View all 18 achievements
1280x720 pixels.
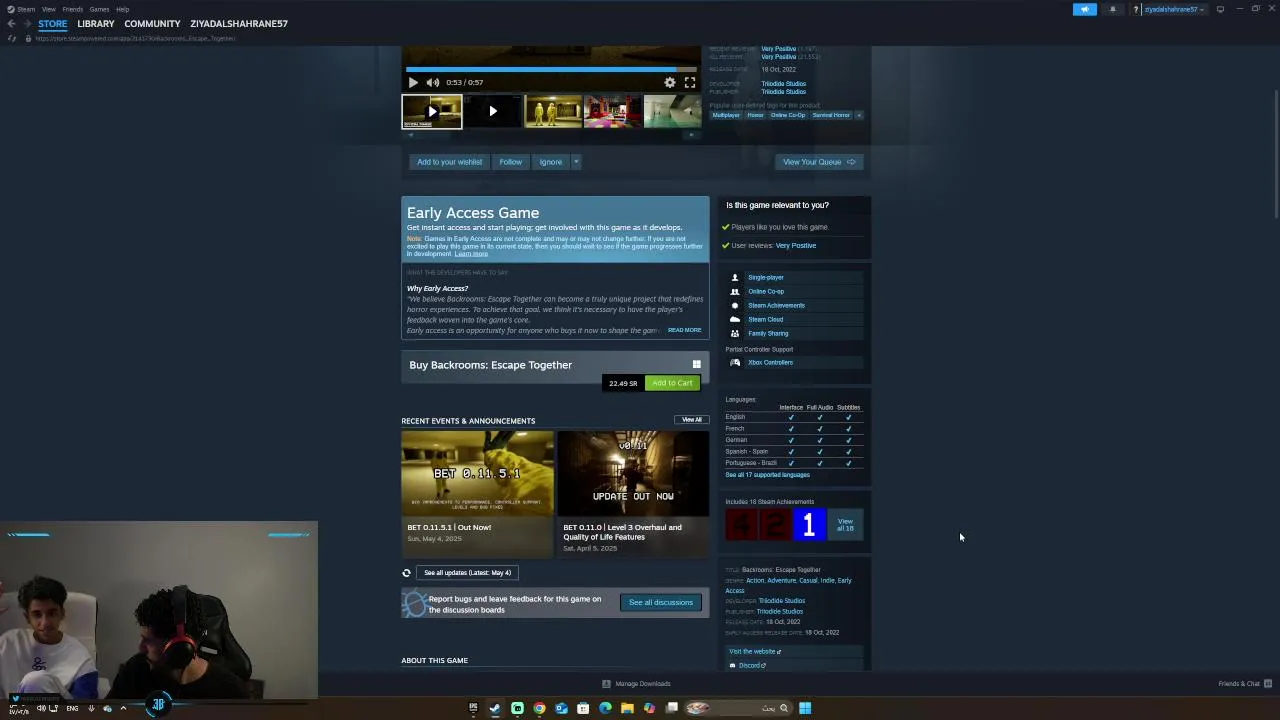click(845, 524)
